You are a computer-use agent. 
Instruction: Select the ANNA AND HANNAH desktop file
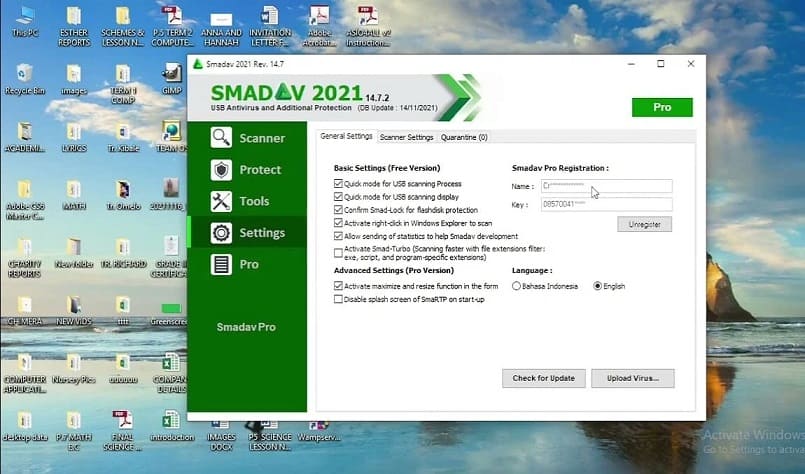(221, 31)
